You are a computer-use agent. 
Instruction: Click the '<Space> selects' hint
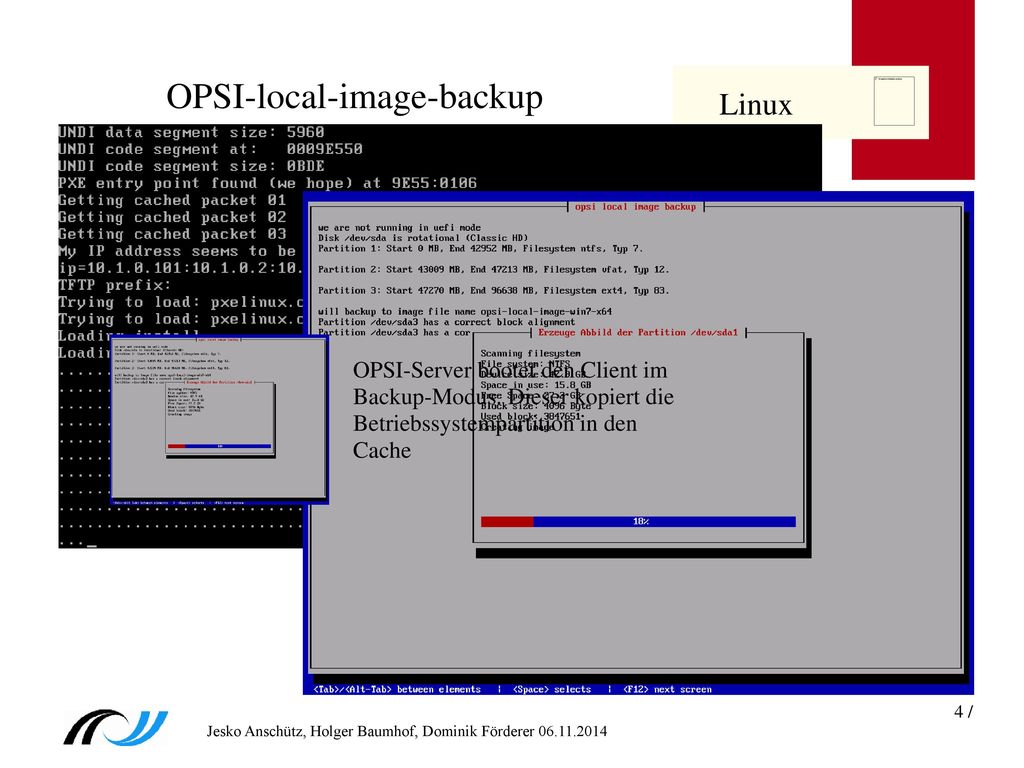(552, 689)
